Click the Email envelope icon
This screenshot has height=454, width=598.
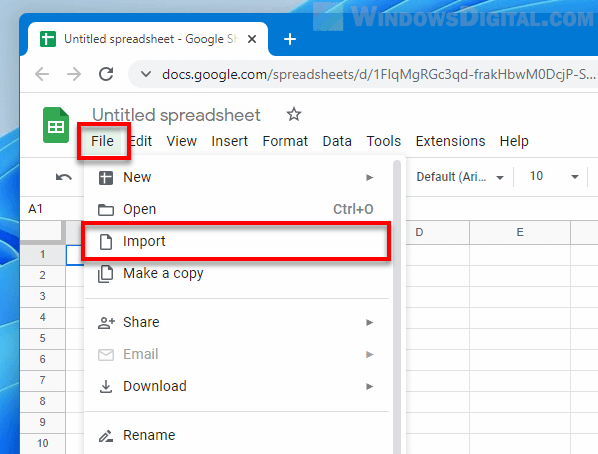coord(106,355)
